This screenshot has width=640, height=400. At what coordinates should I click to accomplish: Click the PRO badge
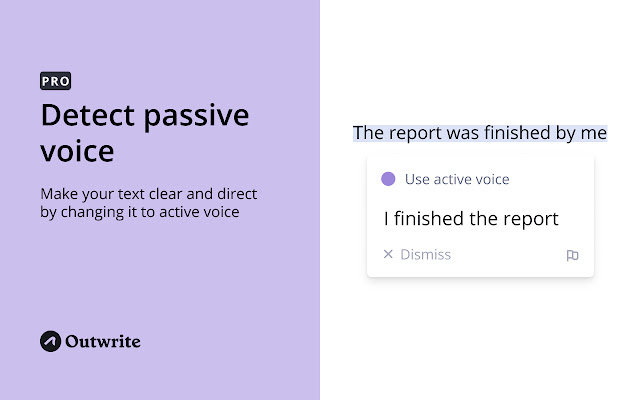click(x=55, y=82)
